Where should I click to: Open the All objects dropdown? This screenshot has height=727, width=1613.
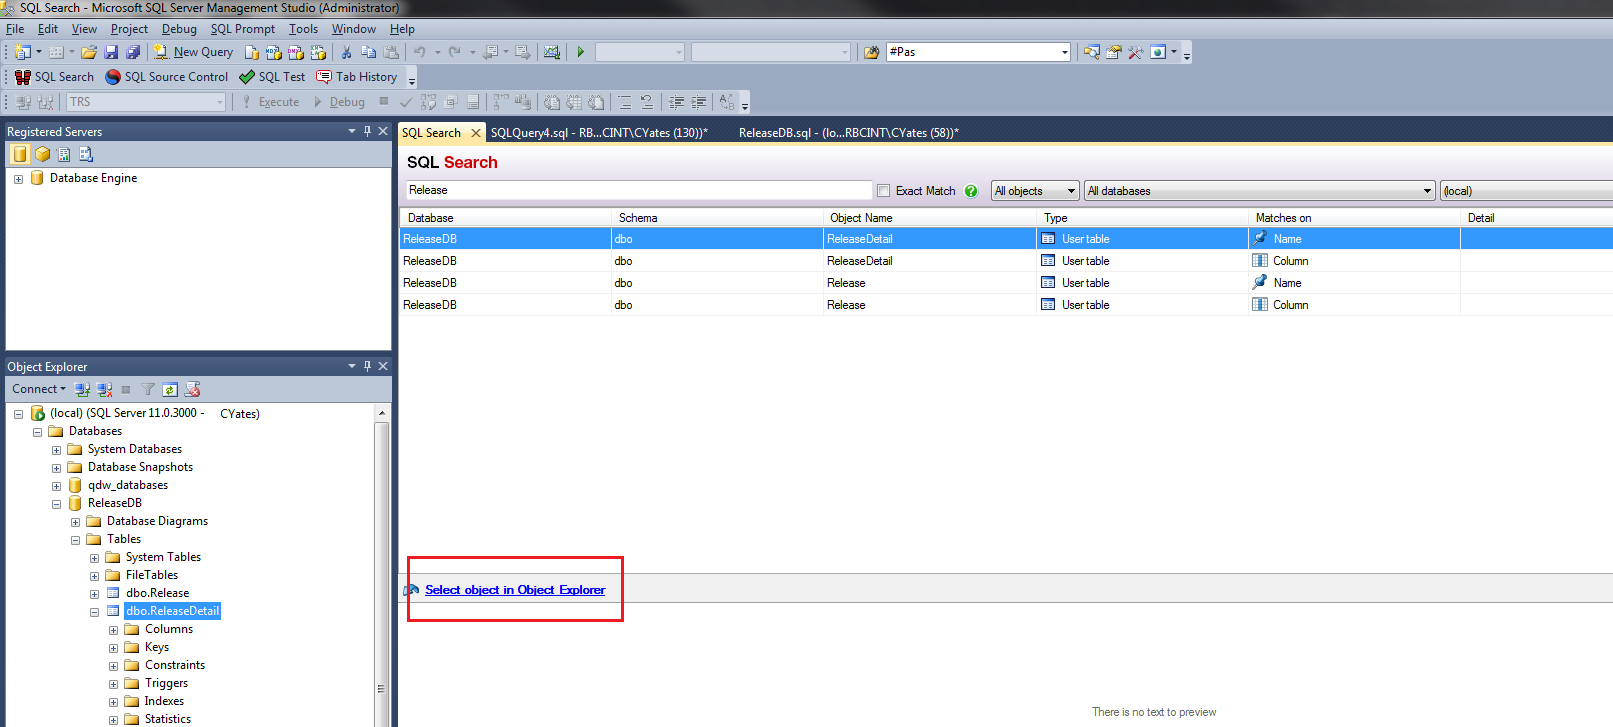point(1035,191)
